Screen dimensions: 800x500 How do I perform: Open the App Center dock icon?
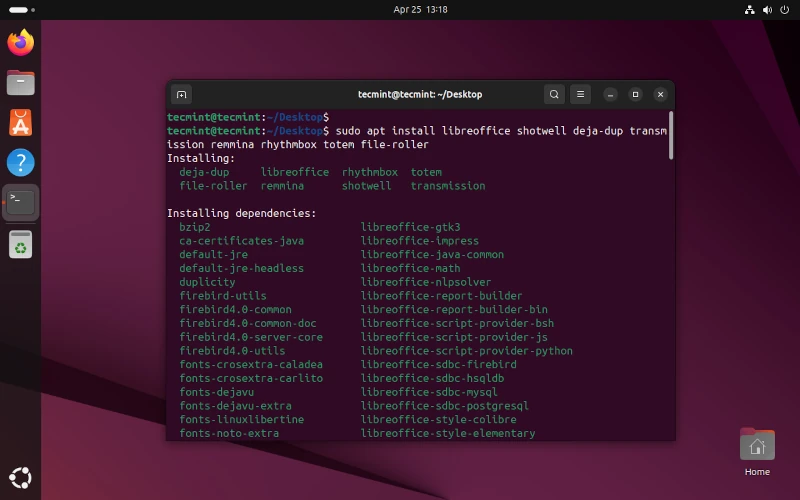20,122
